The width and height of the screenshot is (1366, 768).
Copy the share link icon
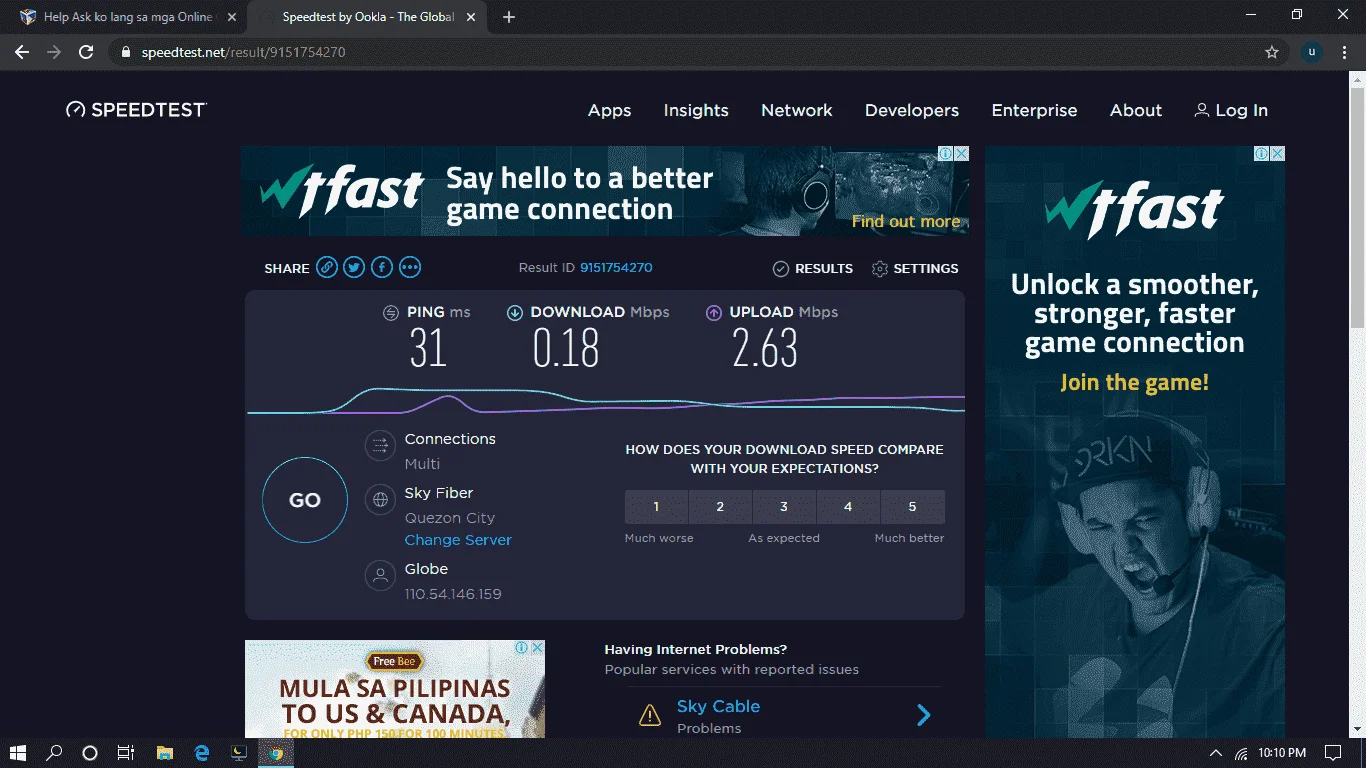[x=326, y=268]
